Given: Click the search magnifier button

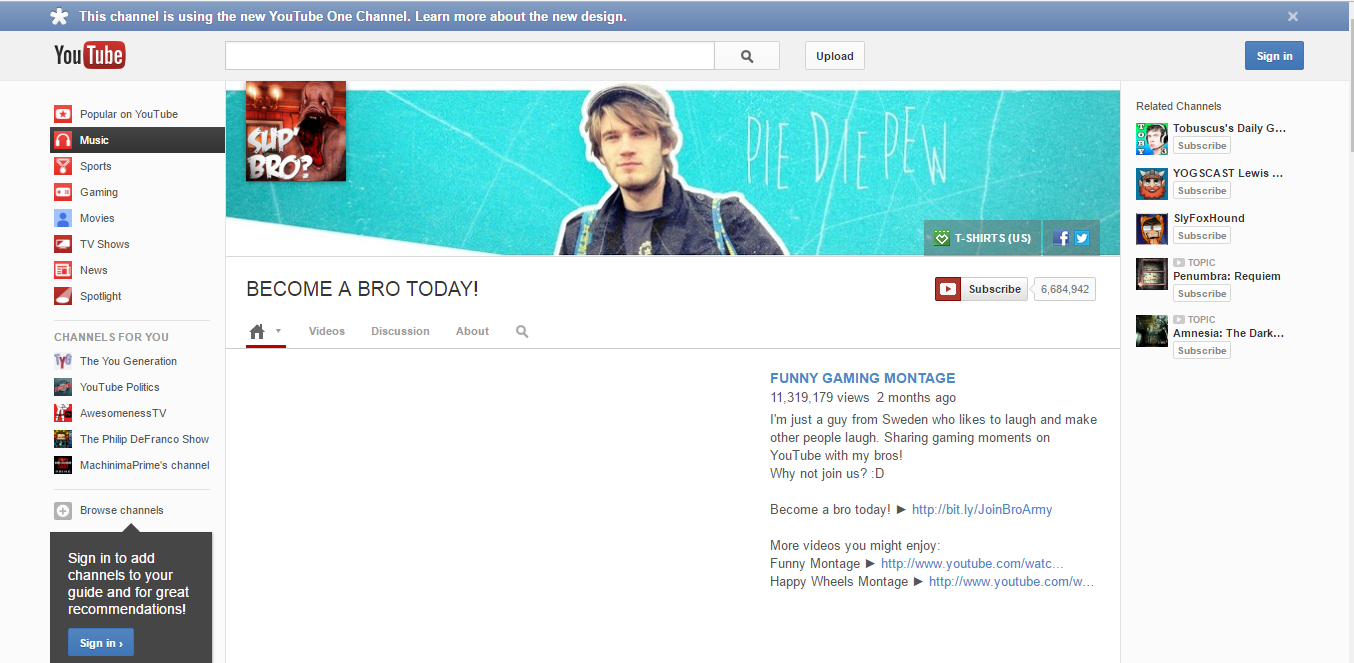Looking at the screenshot, I should [747, 56].
